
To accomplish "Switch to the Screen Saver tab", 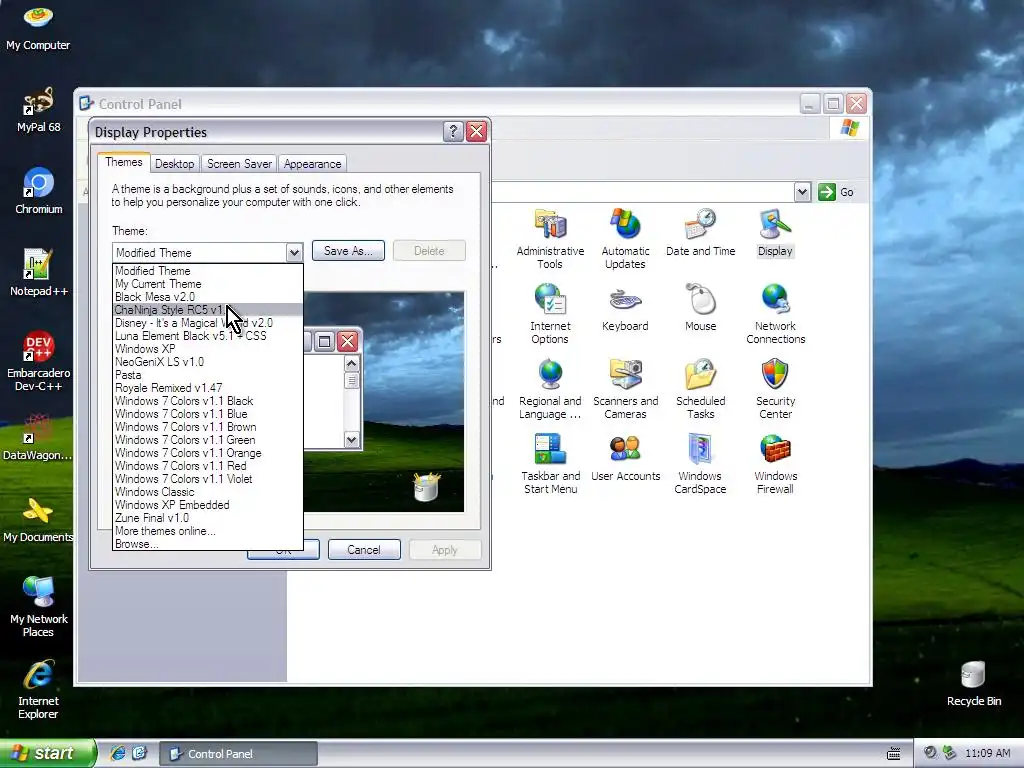I will 239,164.
